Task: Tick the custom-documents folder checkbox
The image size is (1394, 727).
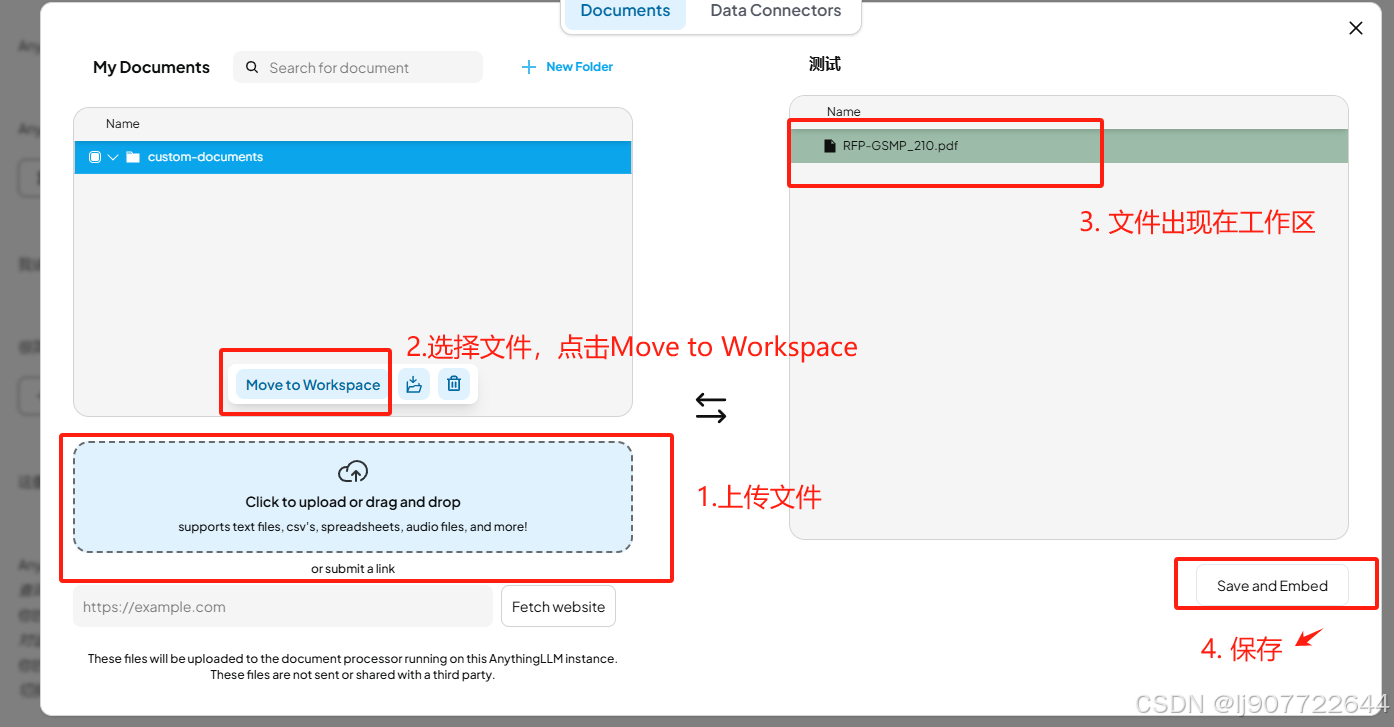Action: point(95,157)
